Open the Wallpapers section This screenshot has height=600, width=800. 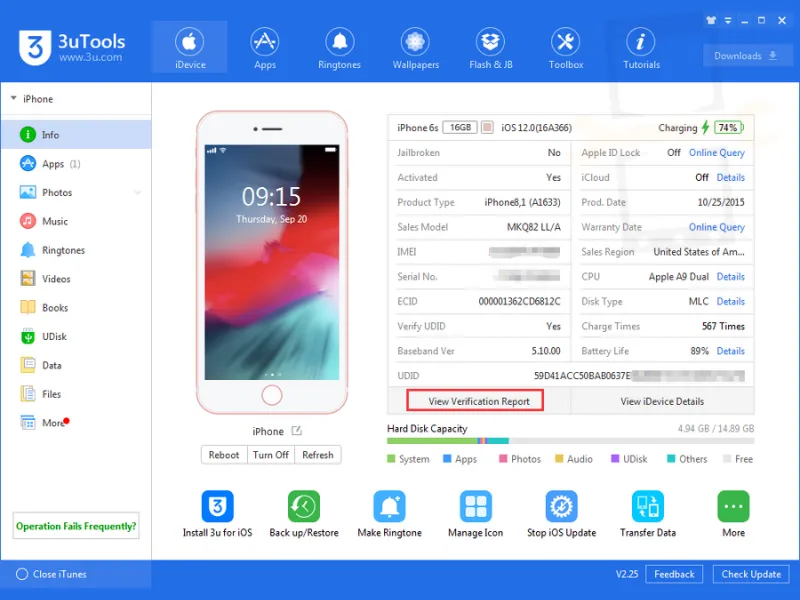(415, 47)
